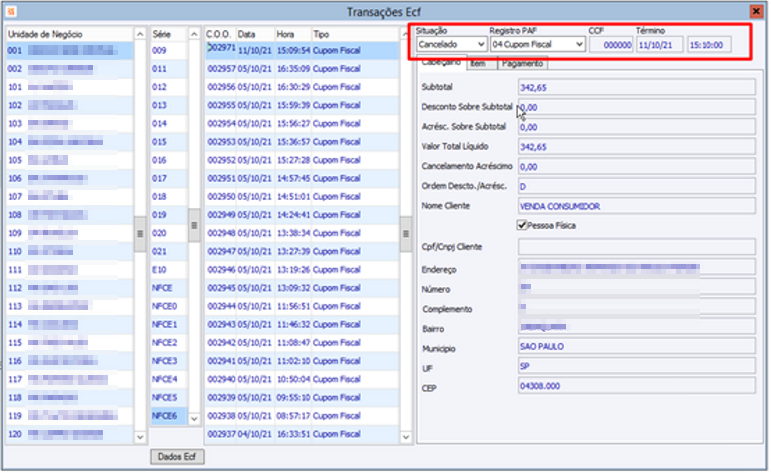
Task: Click the Unidade de Negócio column header
Action: click(69, 34)
